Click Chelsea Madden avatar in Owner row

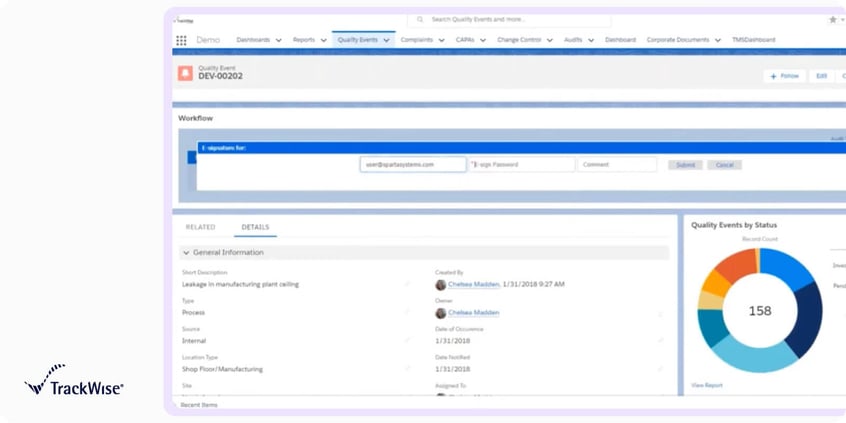pyautogui.click(x=441, y=313)
